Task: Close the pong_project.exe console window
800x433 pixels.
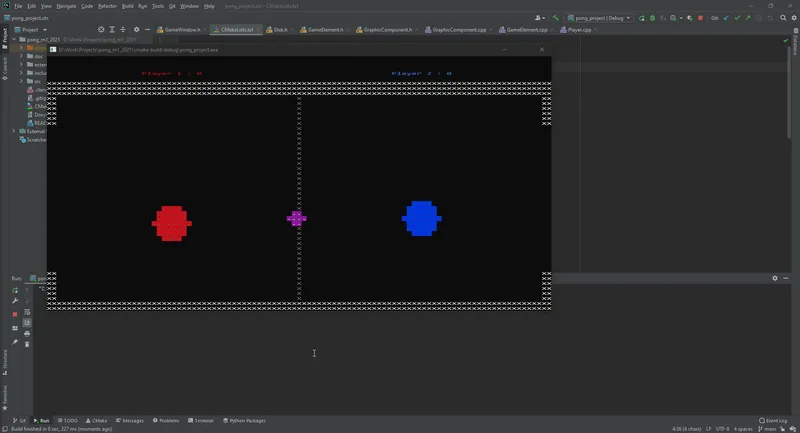Action: tap(542, 49)
